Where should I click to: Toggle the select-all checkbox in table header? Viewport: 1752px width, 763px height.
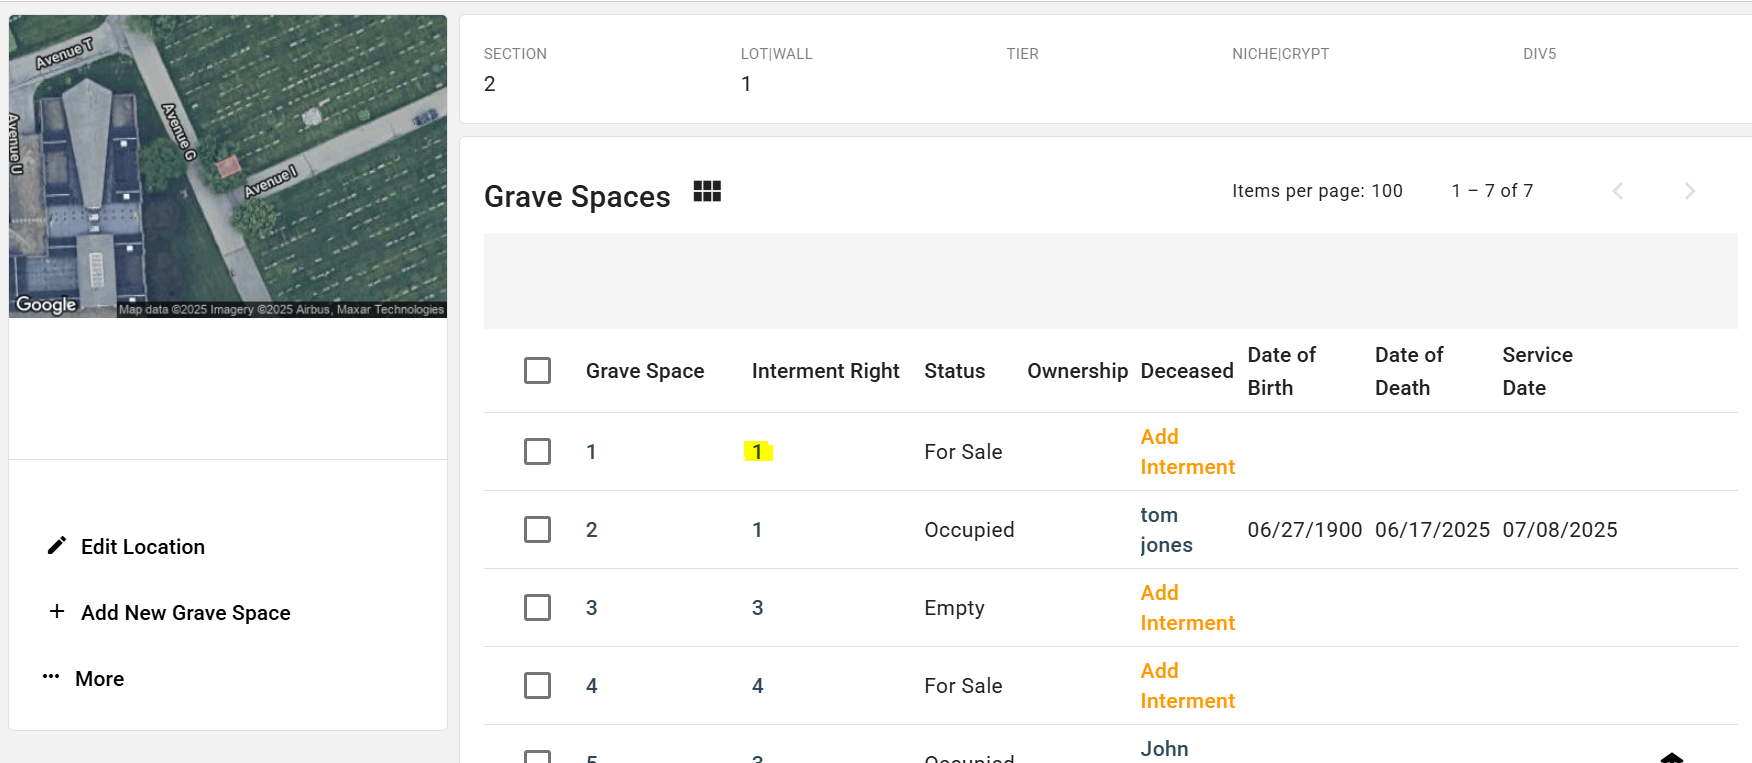pos(537,371)
